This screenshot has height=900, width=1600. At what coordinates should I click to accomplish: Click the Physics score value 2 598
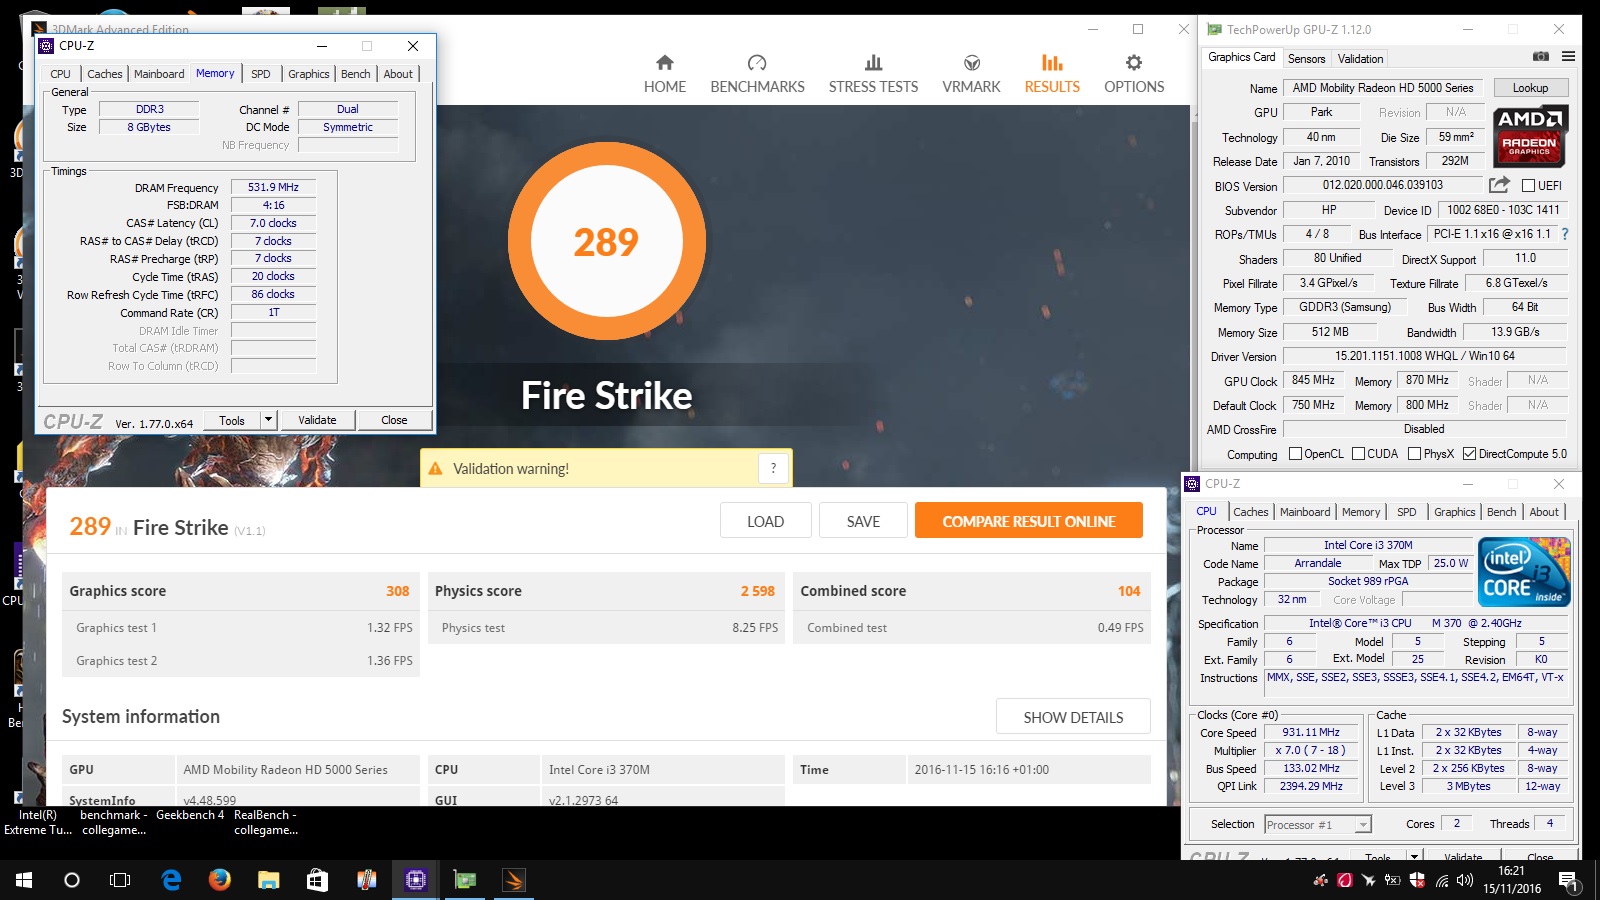(x=758, y=591)
